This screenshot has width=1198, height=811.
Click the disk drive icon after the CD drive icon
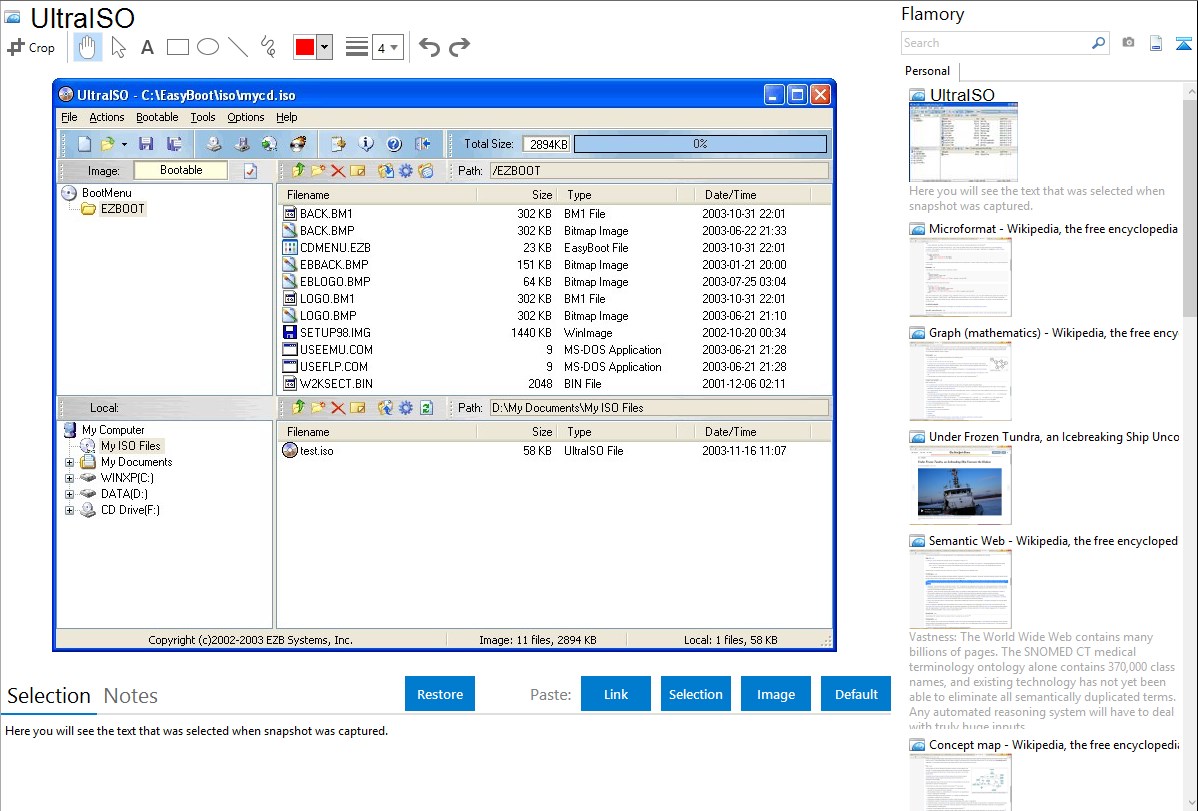tap(242, 144)
